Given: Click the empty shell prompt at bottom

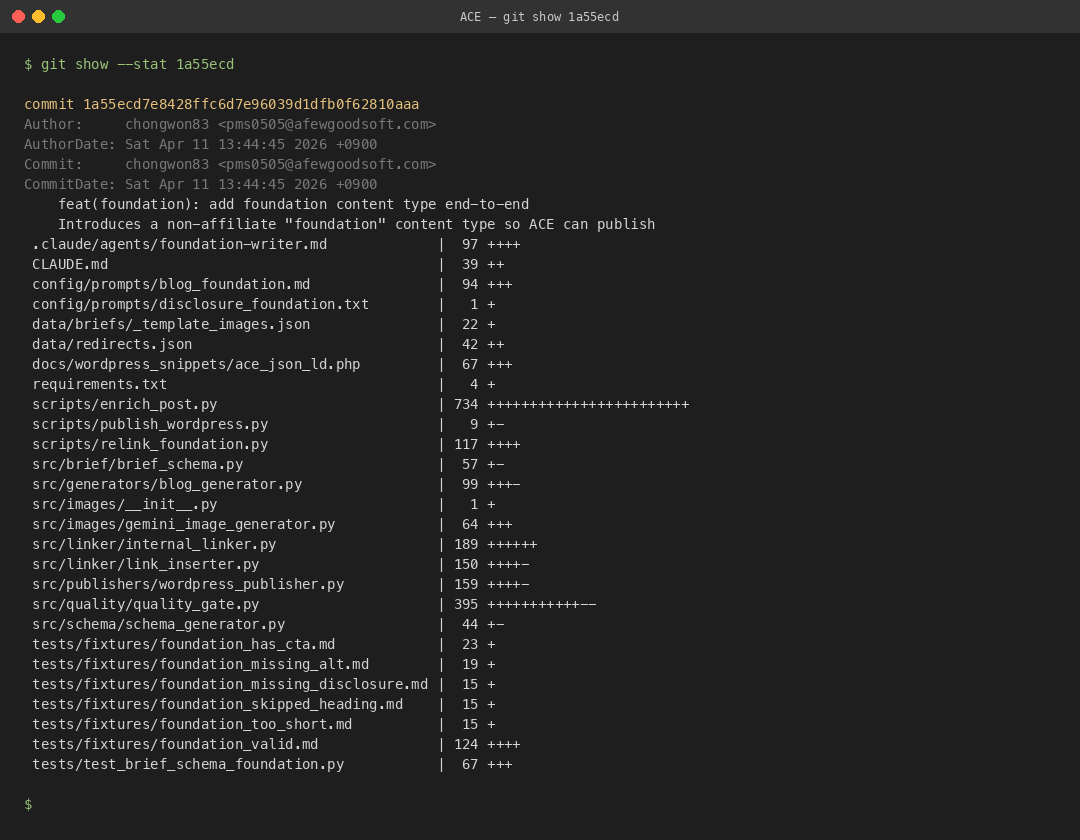Looking at the screenshot, I should click(28, 804).
